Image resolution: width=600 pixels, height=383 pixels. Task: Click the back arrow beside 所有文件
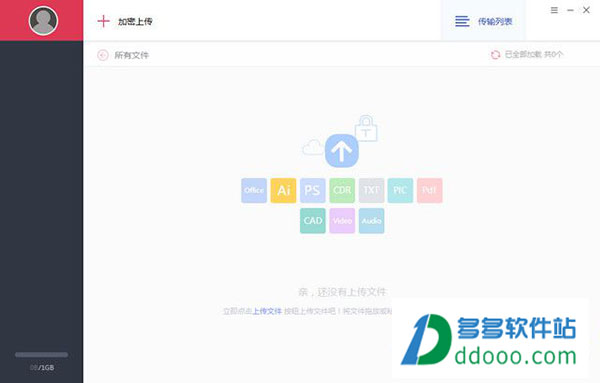(x=103, y=55)
